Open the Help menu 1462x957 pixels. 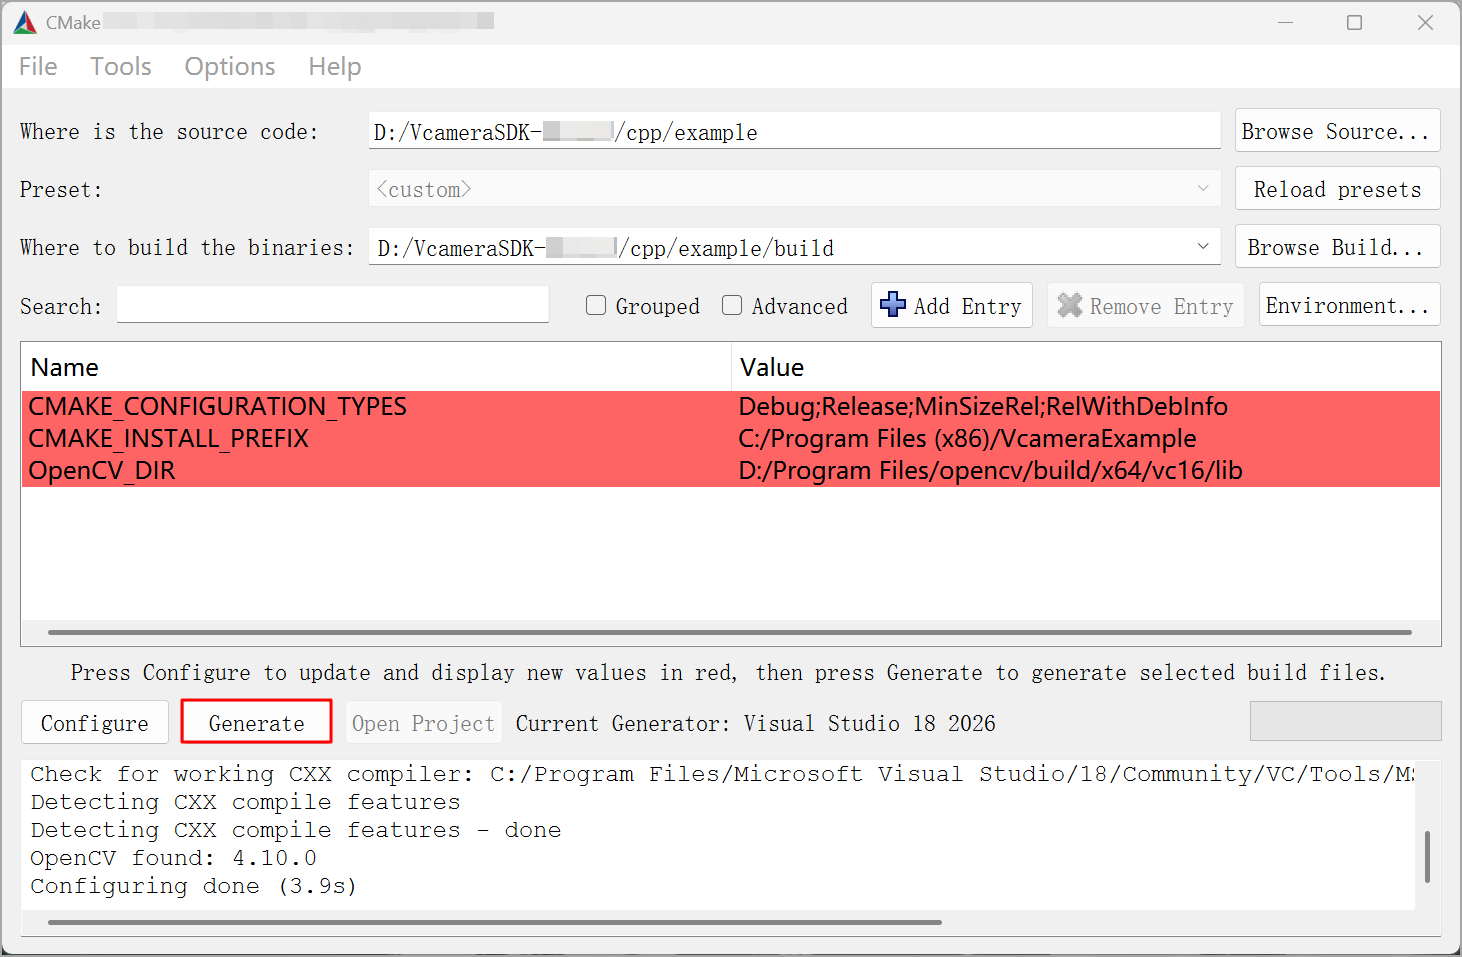tap(335, 67)
